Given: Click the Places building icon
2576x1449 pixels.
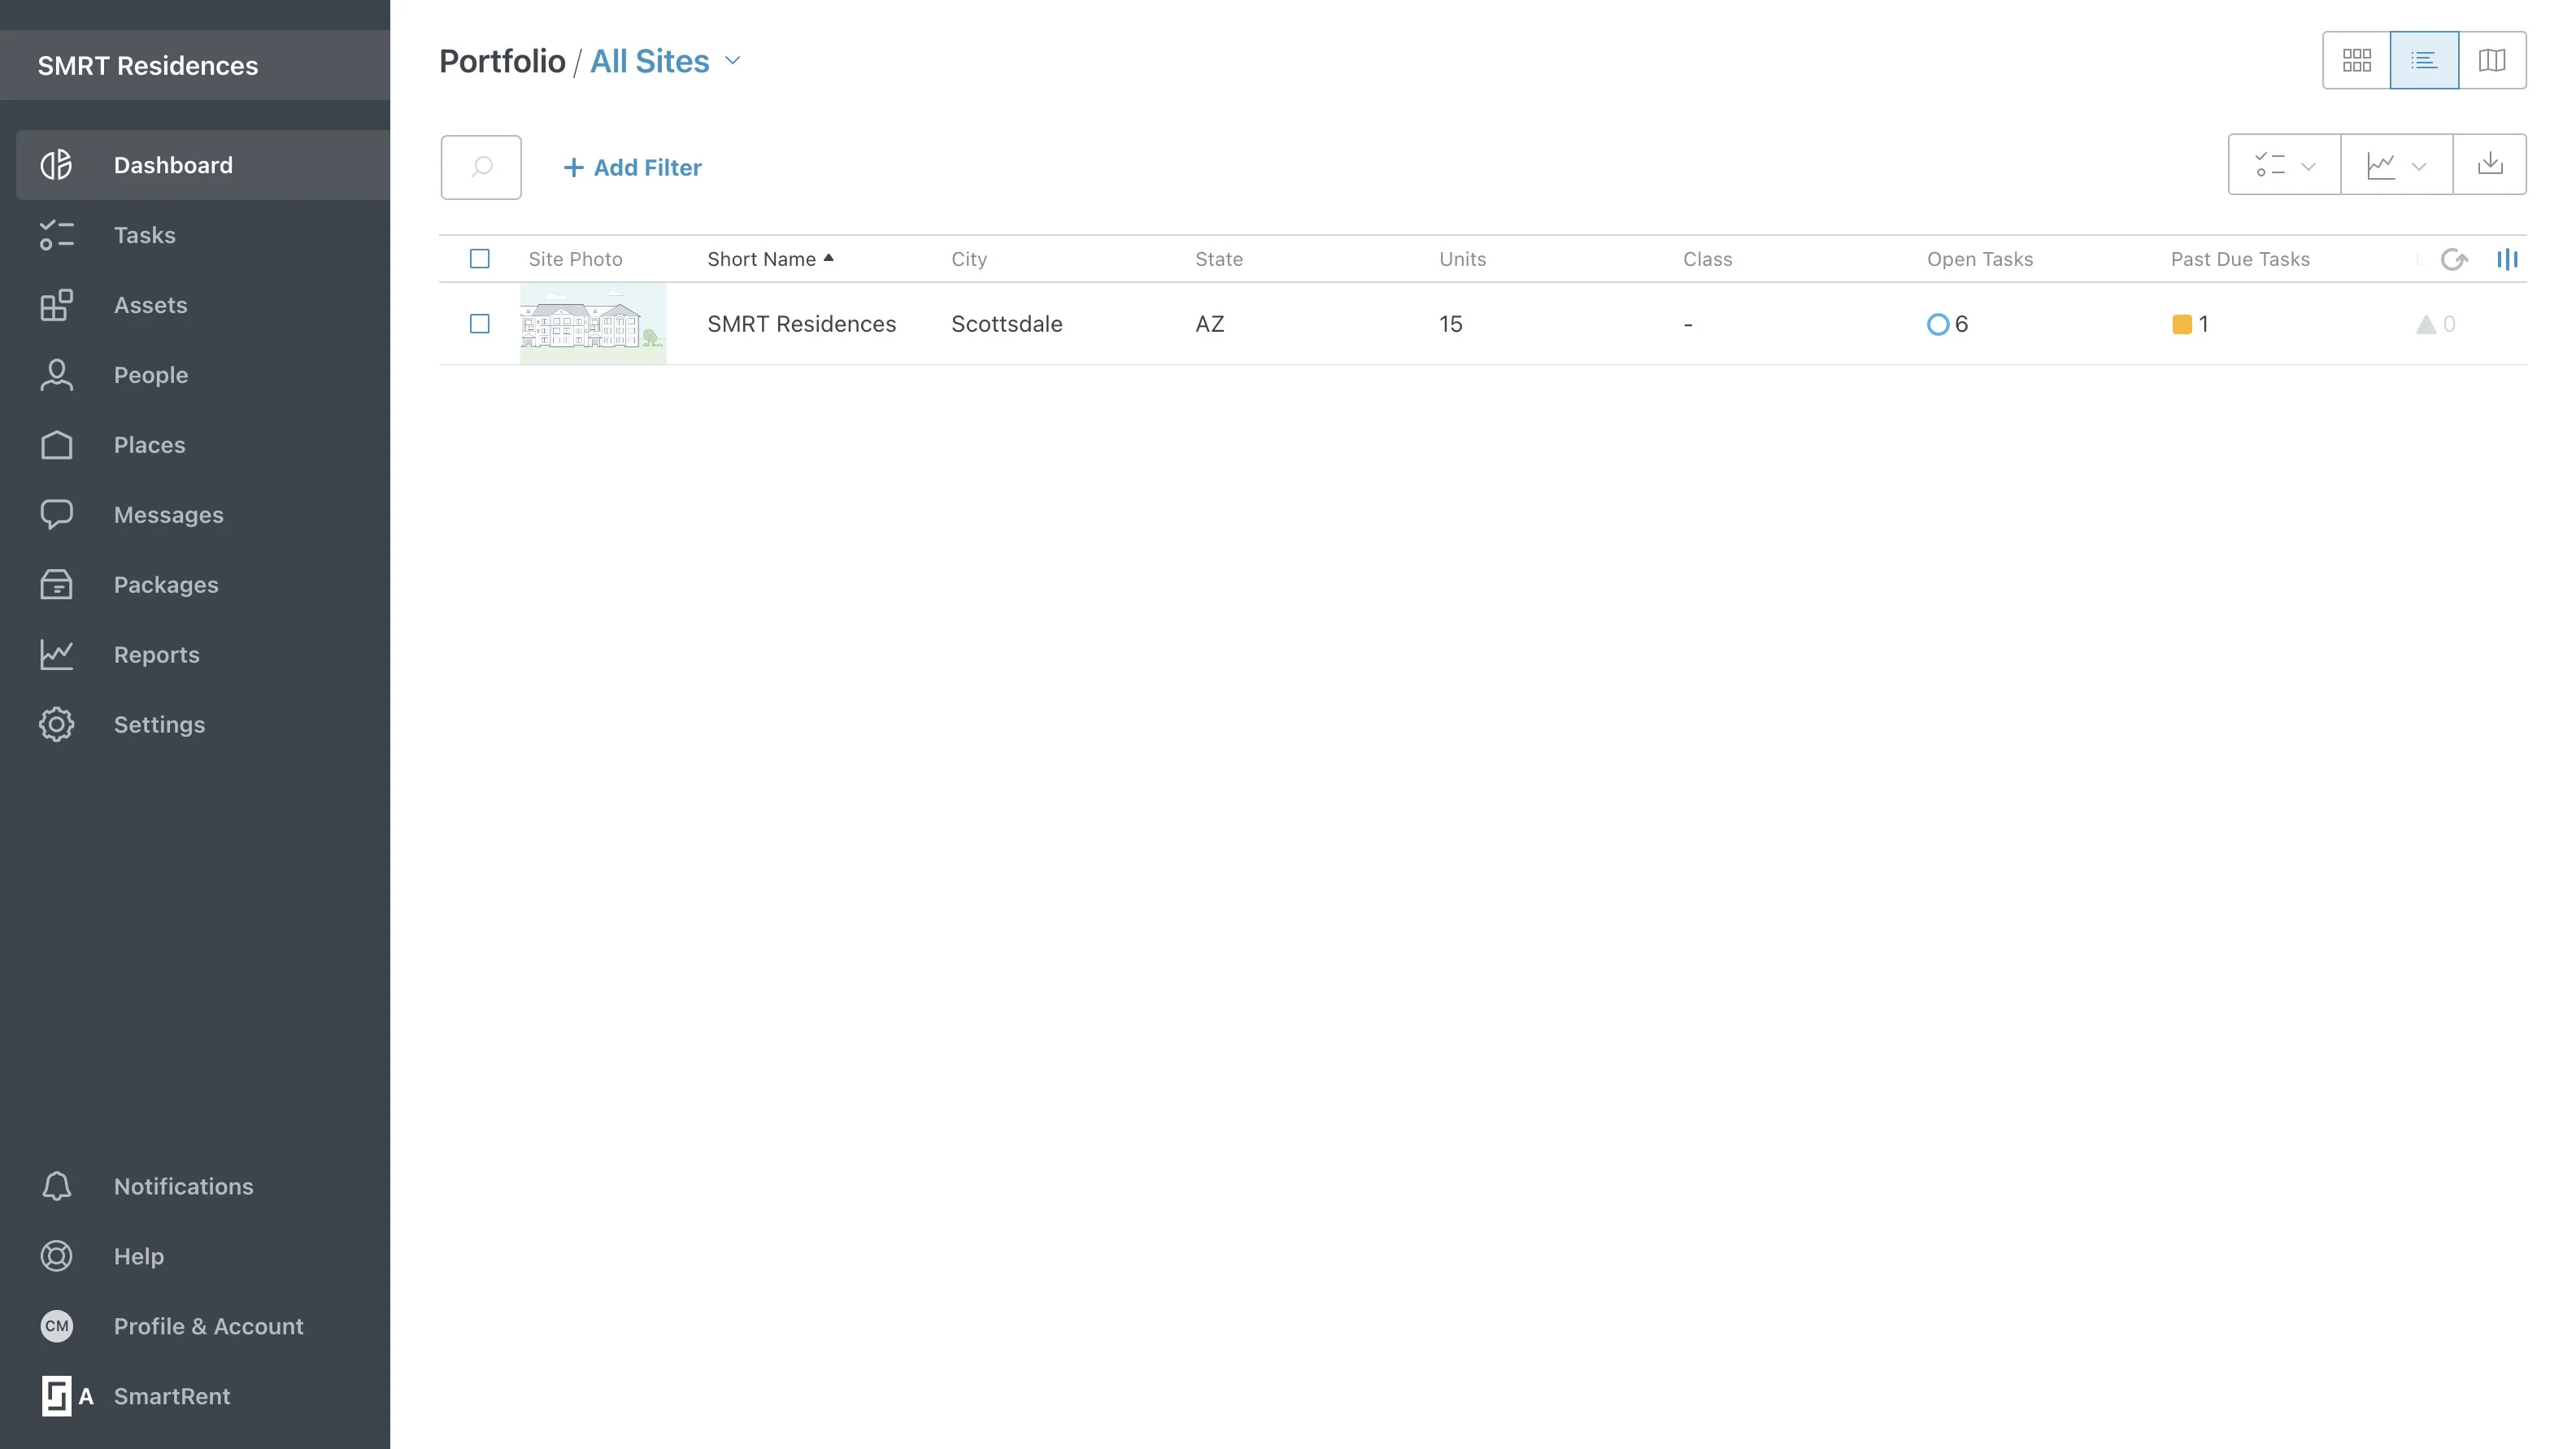Looking at the screenshot, I should (56, 445).
